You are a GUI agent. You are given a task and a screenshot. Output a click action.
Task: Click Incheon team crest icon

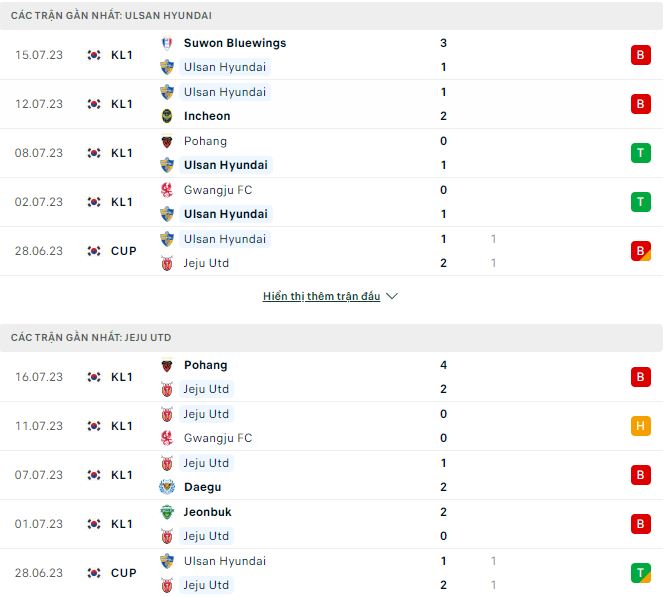167,116
